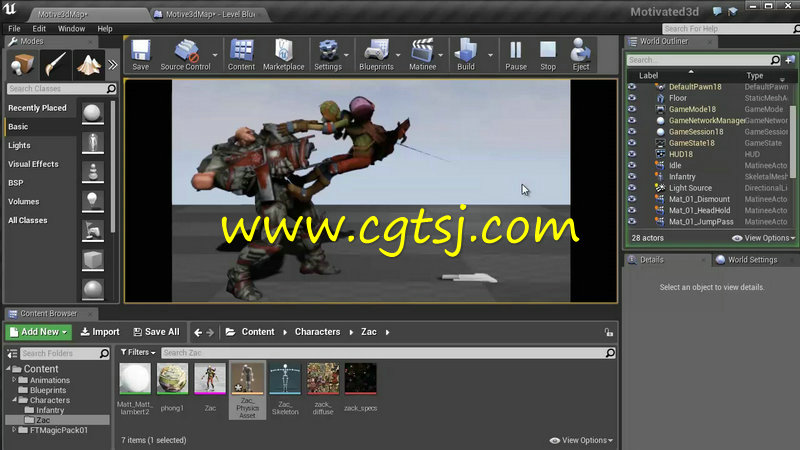Screen dimensions: 800x450
Task: Switch to Level Blueprint tab
Action: [x=210, y=14]
